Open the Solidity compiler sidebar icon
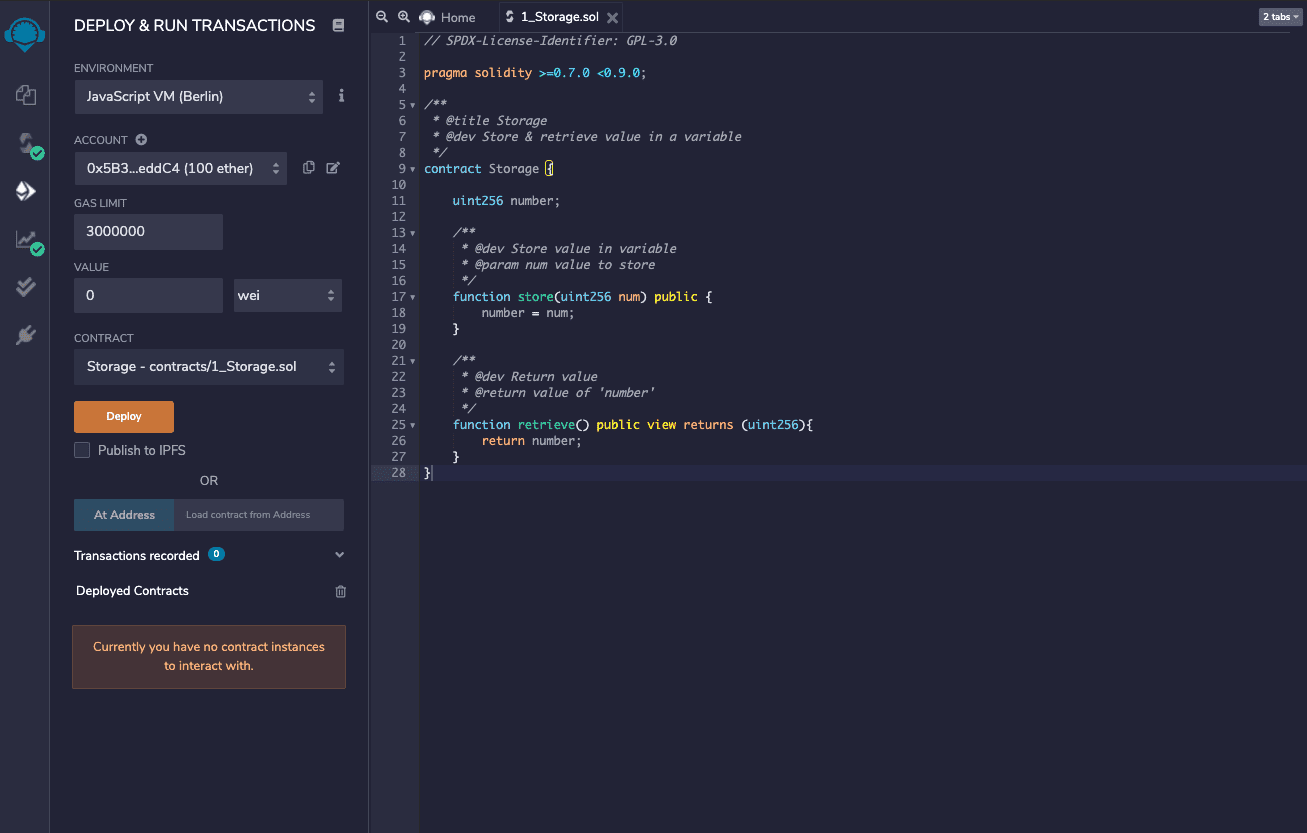 coord(25,143)
